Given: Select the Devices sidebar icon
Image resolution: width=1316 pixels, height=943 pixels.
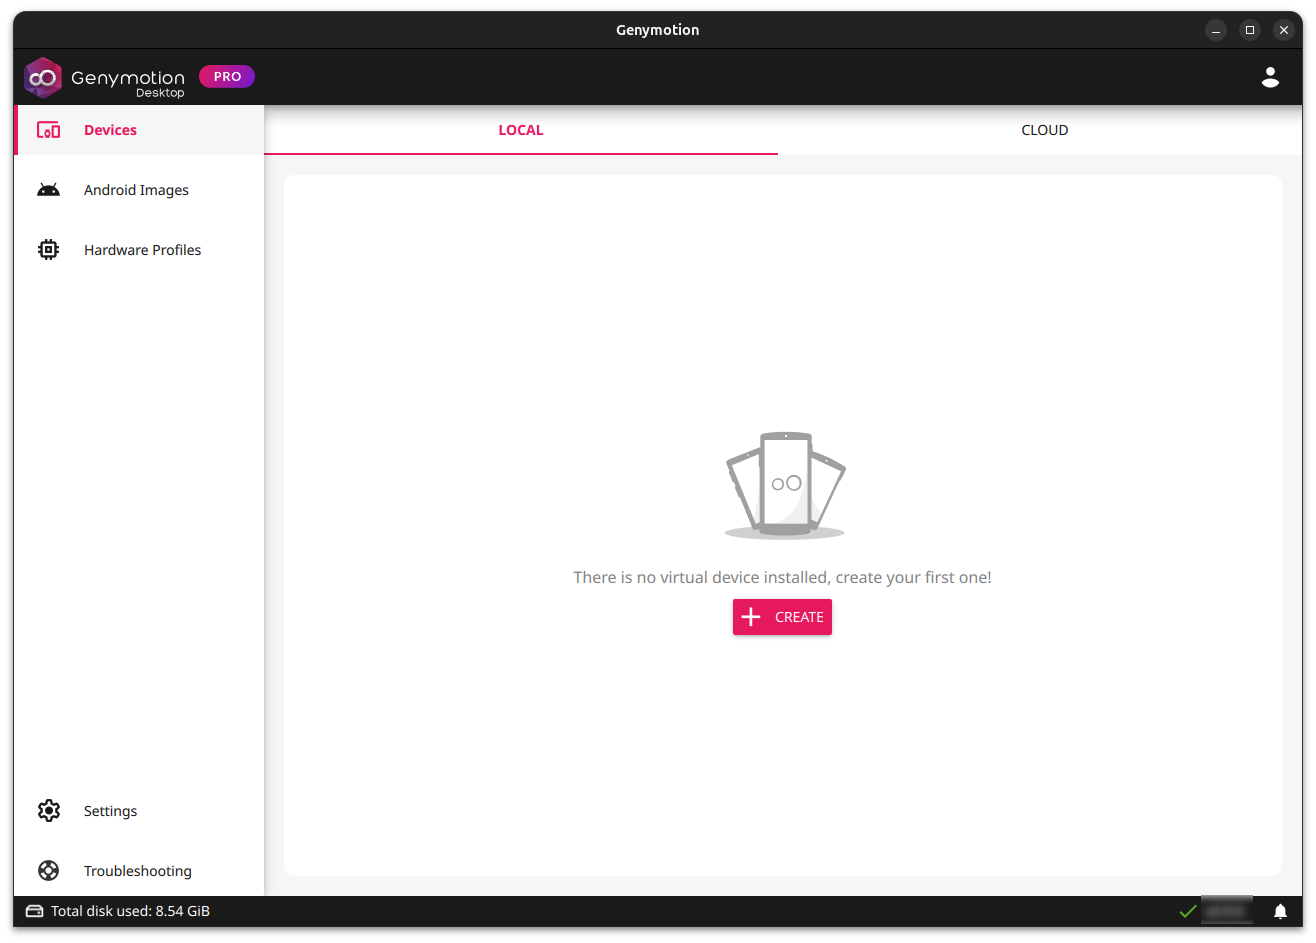Looking at the screenshot, I should click(x=48, y=130).
